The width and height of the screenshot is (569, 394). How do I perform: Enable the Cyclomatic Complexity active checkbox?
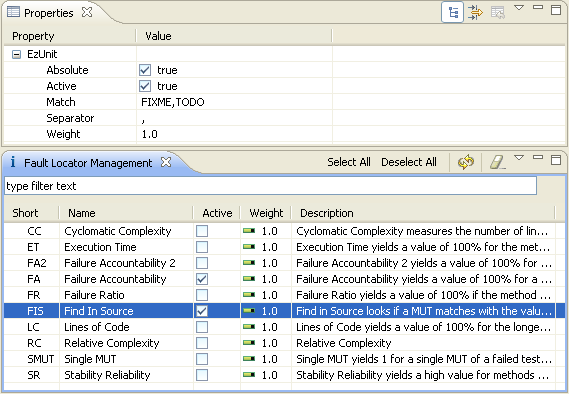pos(202,231)
